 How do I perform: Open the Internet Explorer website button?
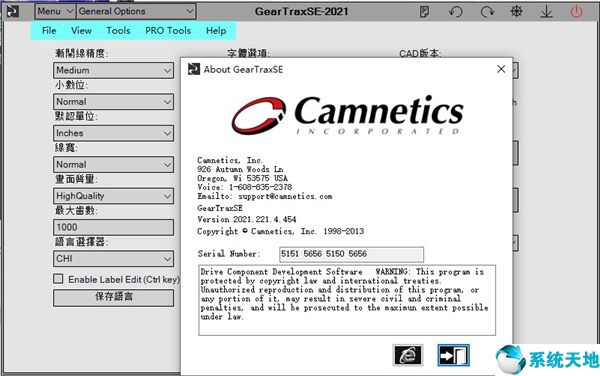(408, 355)
